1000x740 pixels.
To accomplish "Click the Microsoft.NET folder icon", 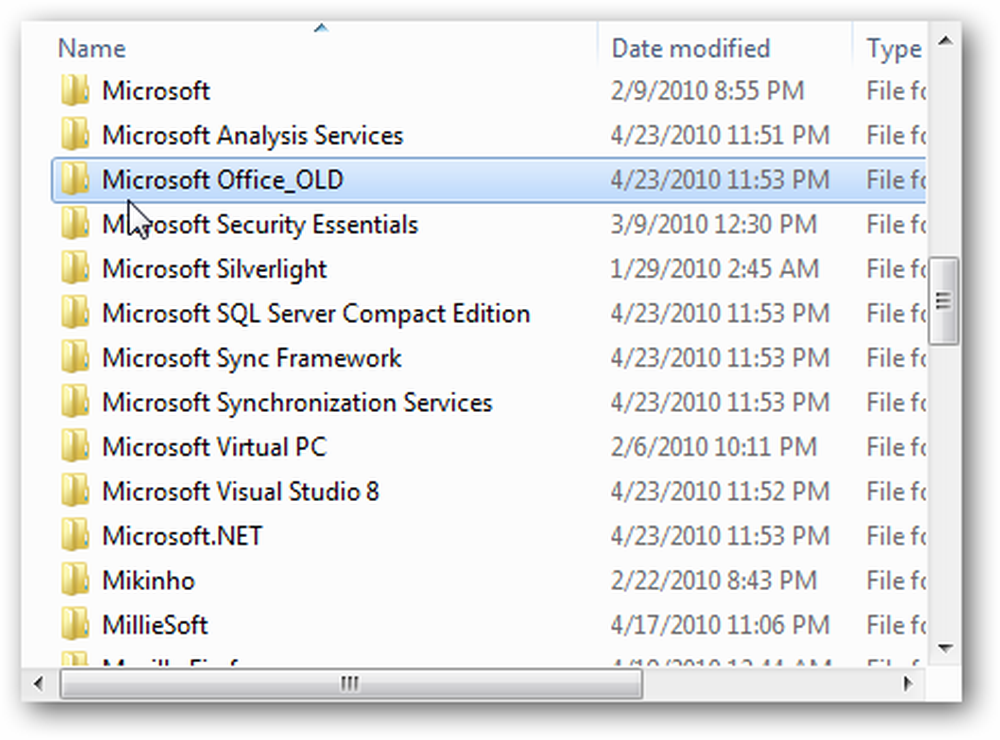I will (75, 536).
